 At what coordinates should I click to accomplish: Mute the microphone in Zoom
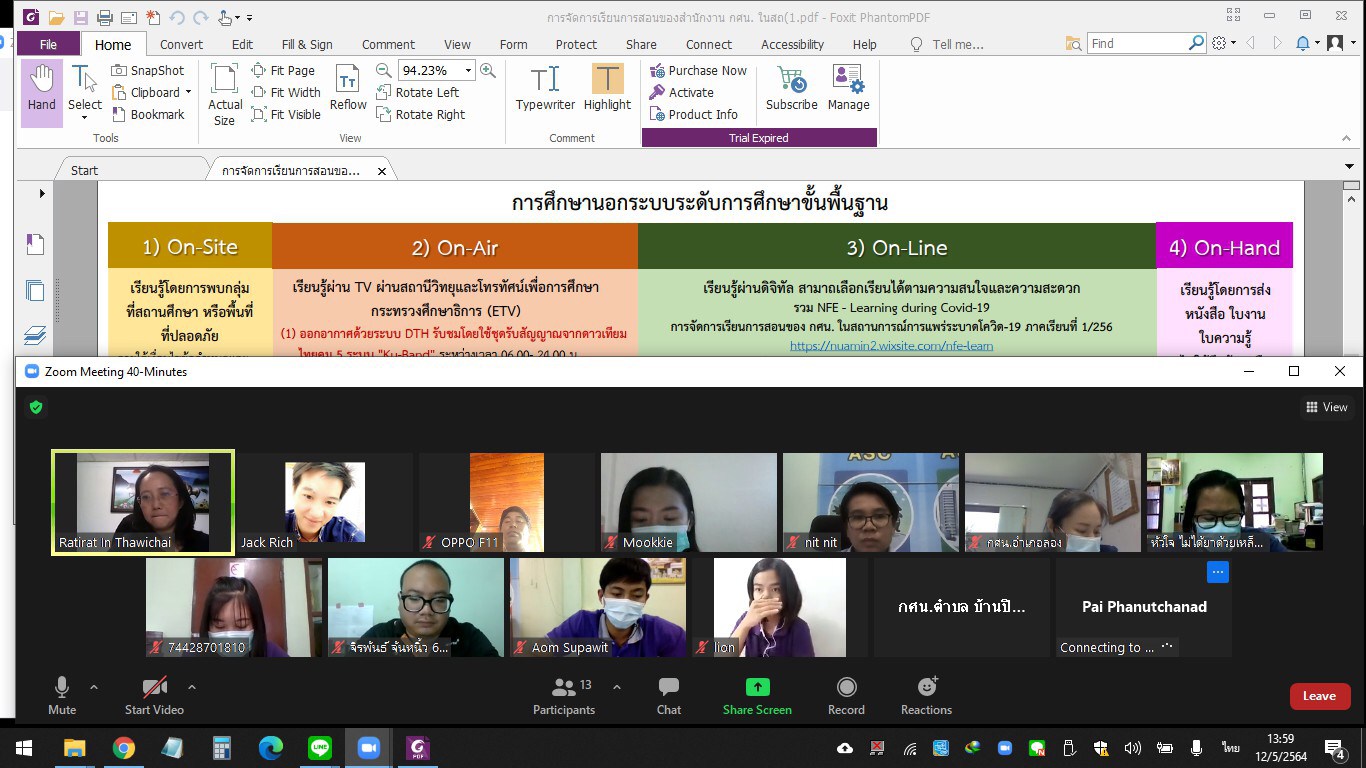pos(62,696)
